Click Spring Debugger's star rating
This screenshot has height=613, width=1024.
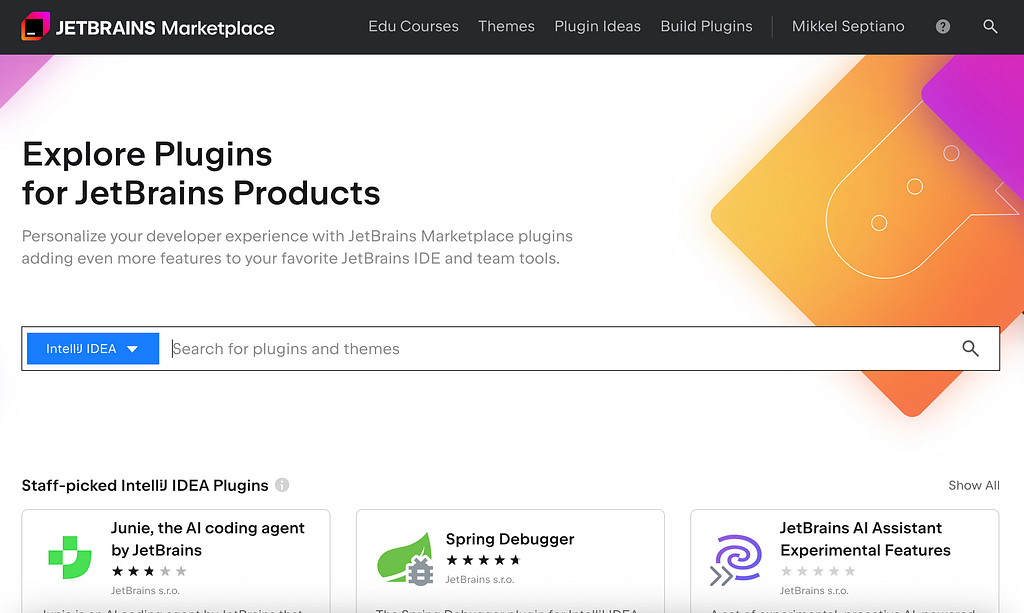[x=483, y=560]
